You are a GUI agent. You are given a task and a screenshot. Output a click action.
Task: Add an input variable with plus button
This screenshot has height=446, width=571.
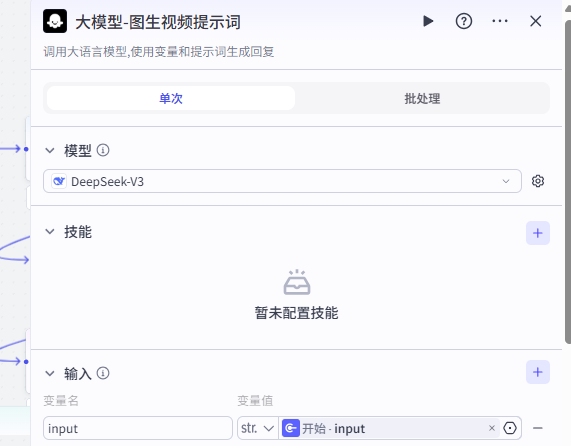coord(537,372)
